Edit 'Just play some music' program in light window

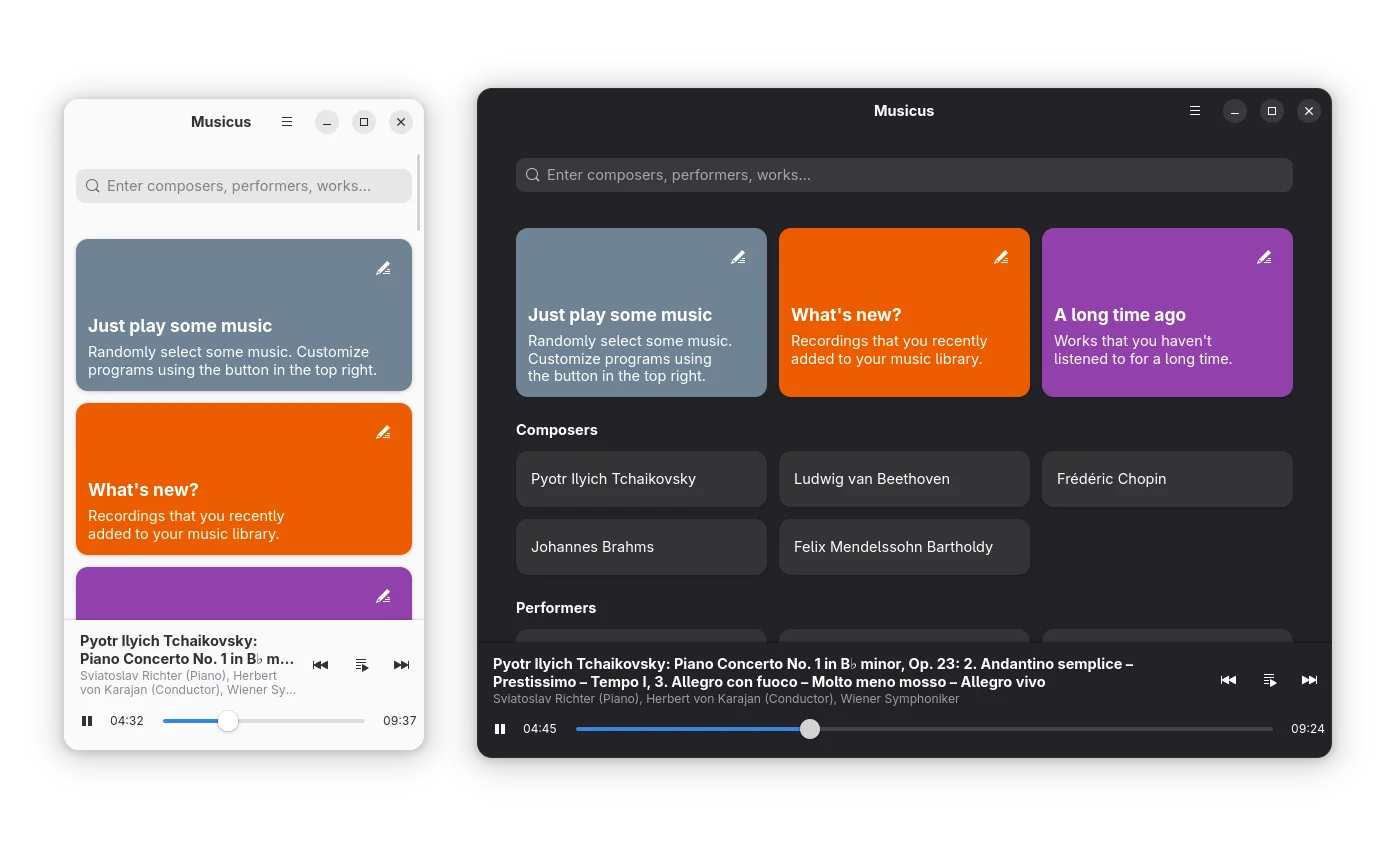point(383,268)
